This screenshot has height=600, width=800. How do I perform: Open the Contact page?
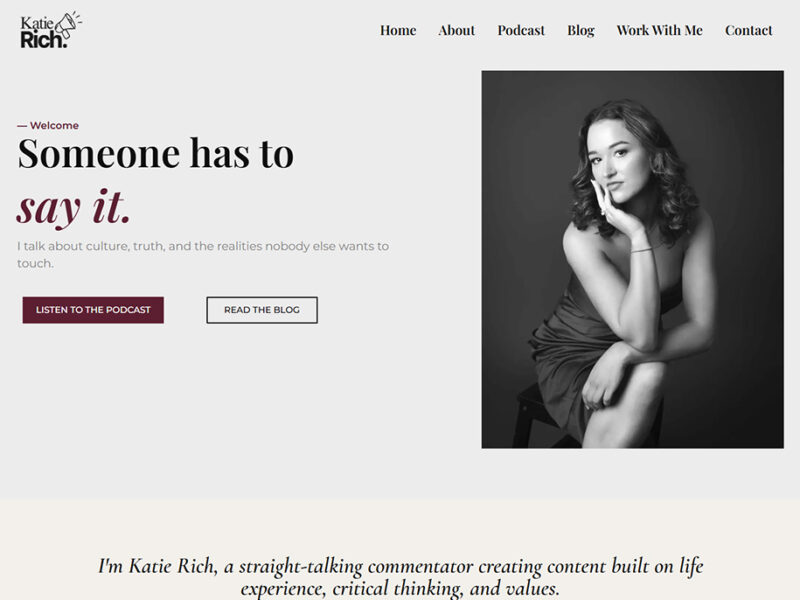pos(748,30)
